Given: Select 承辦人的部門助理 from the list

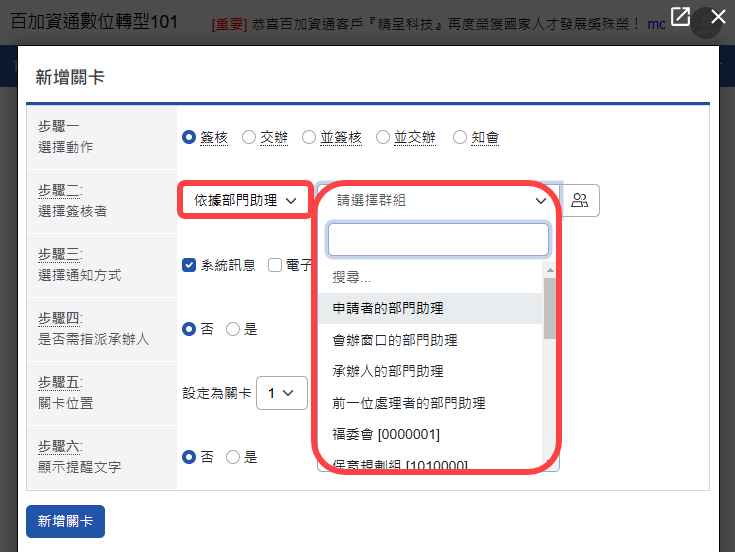Looking at the screenshot, I should [430, 371].
